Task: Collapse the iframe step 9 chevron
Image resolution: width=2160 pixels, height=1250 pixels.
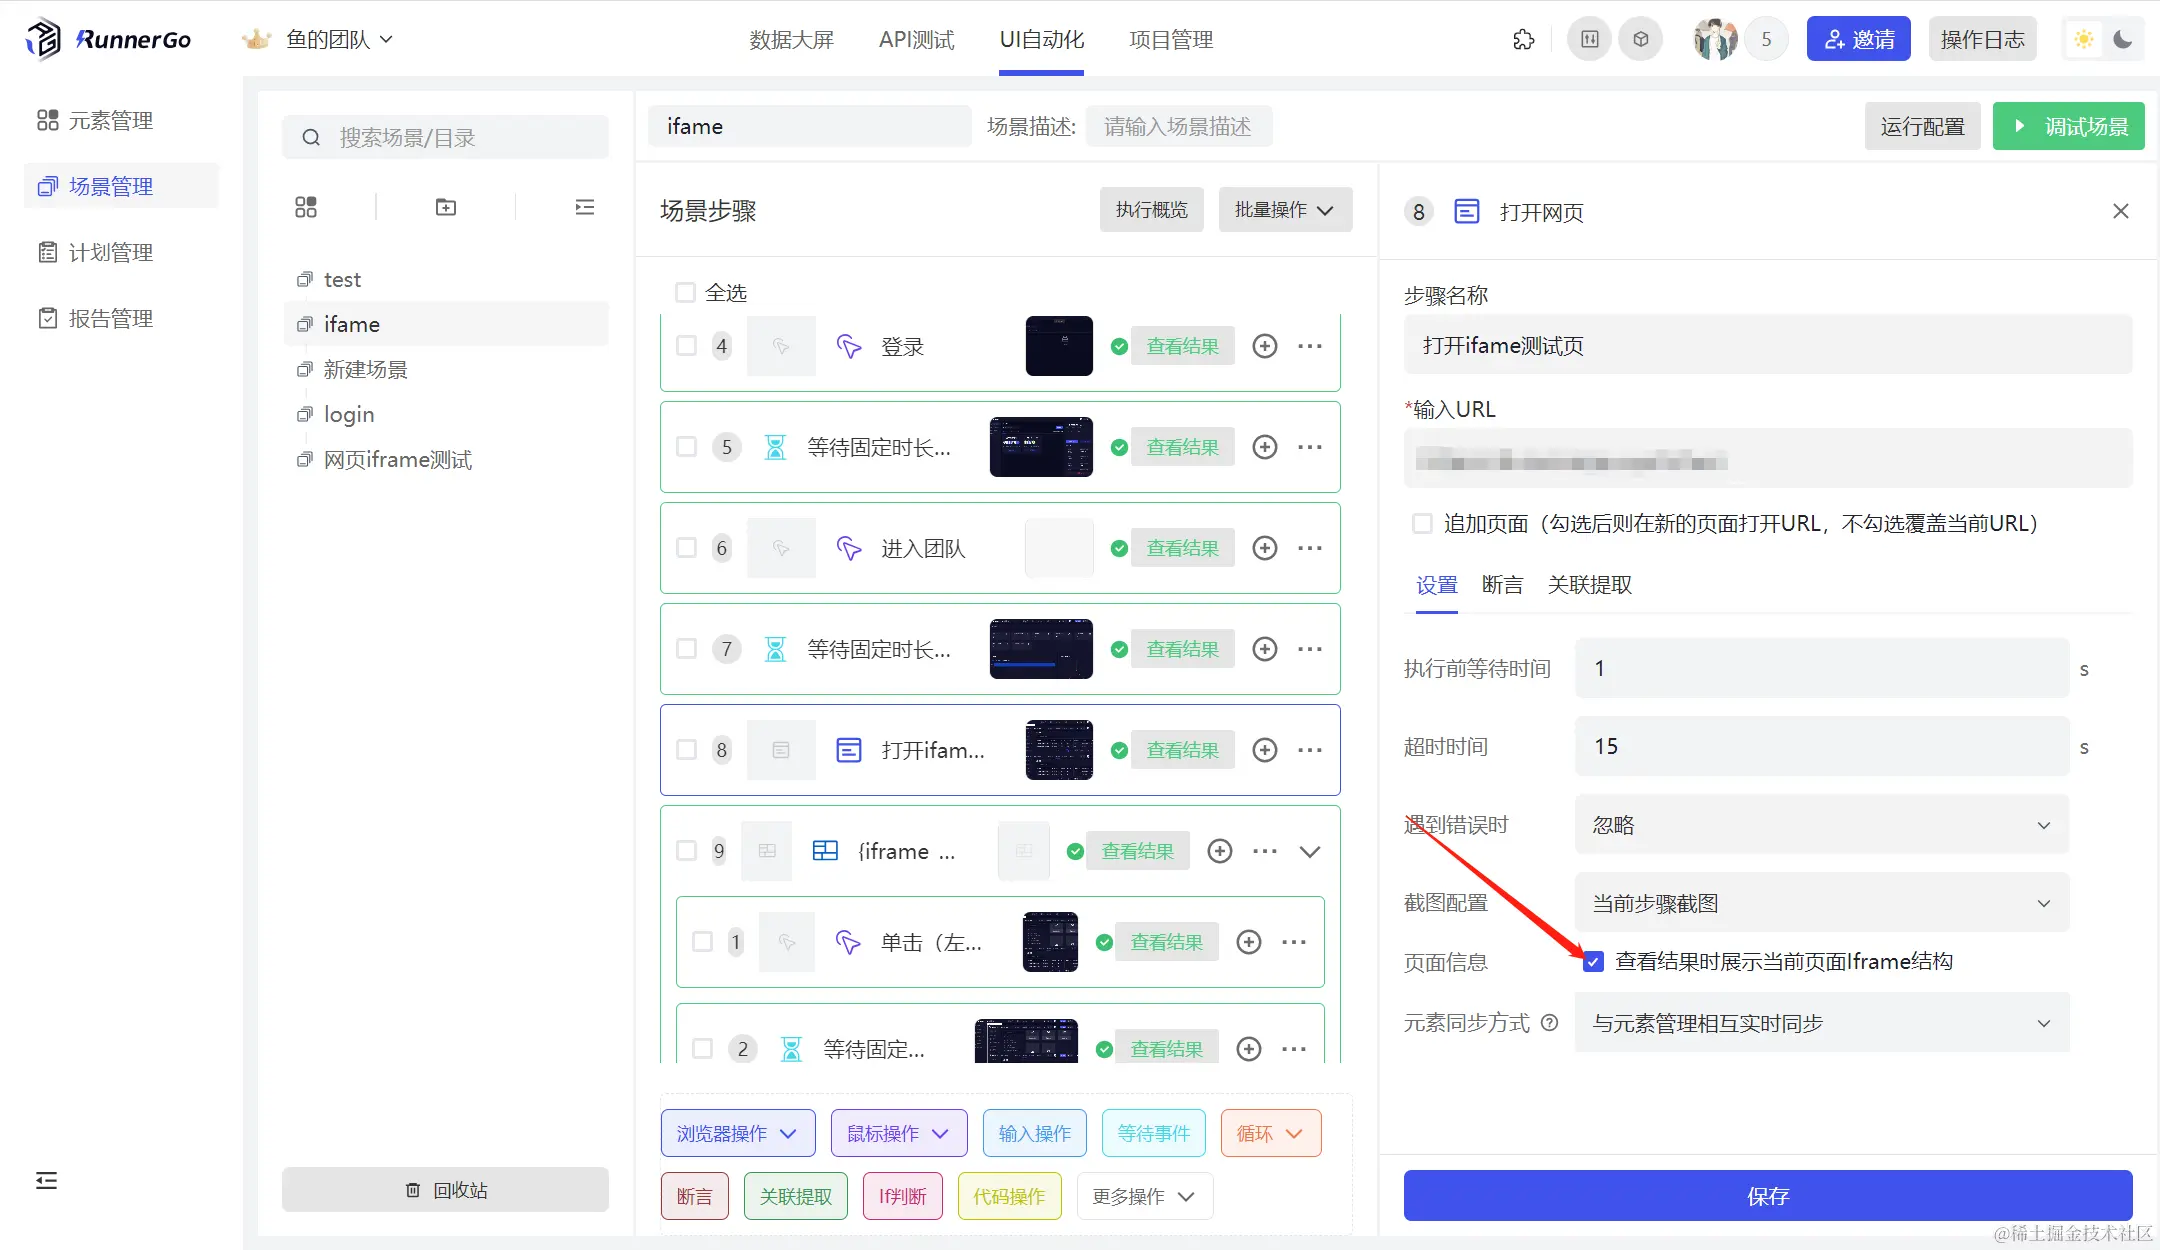Action: tap(1310, 852)
